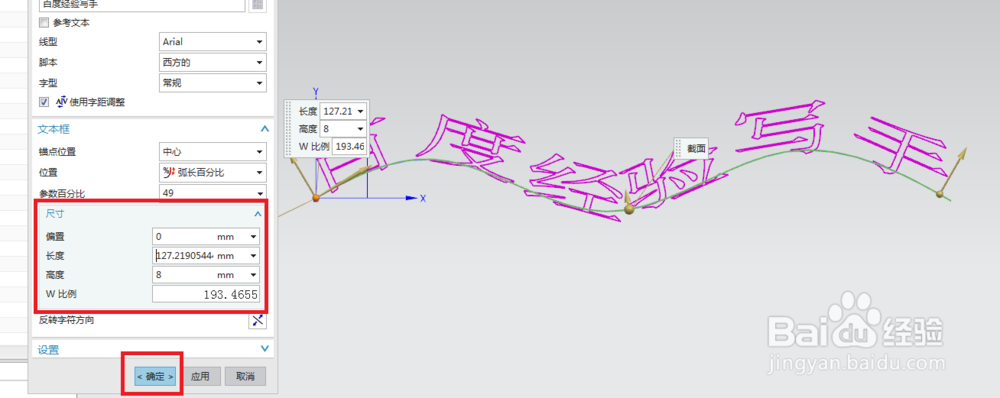
Task: Click the gold point handle near the curve end
Action: [939, 193]
